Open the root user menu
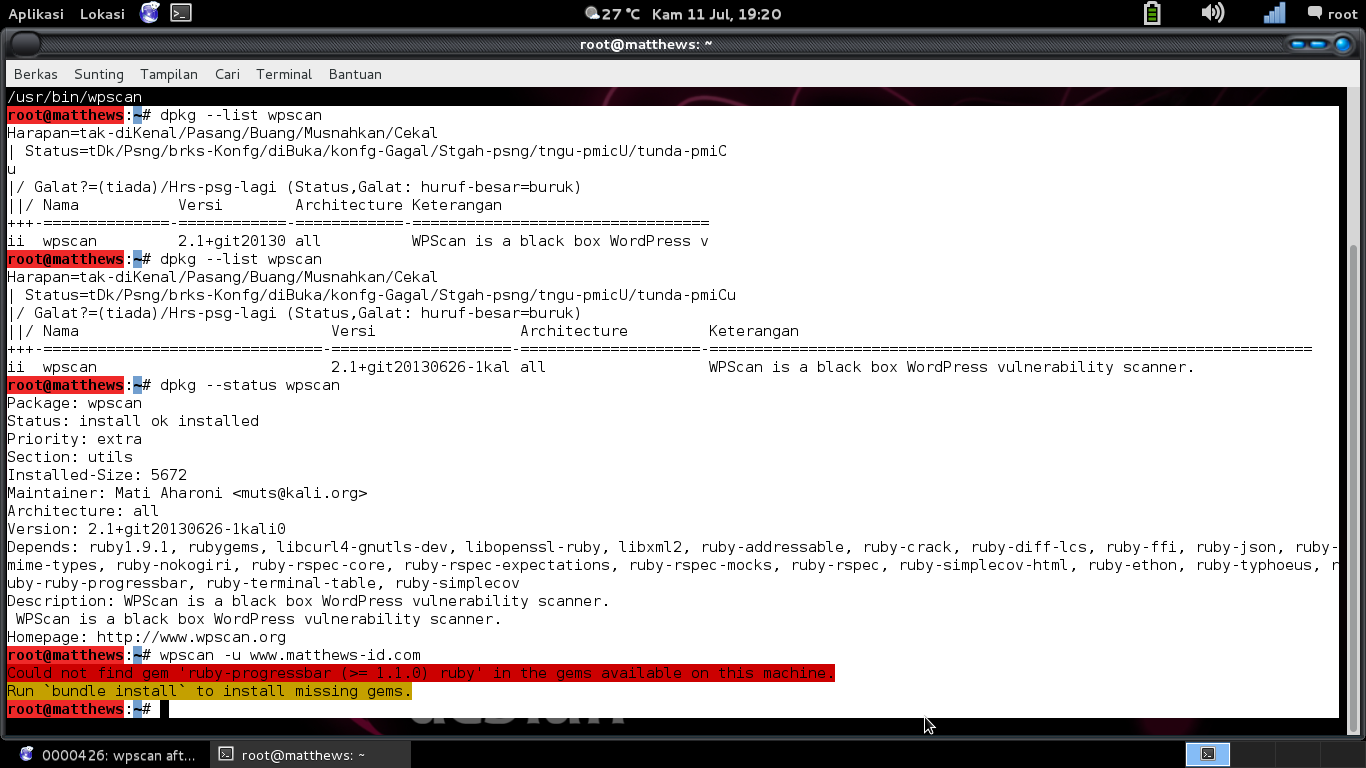The image size is (1366, 768). [1342, 14]
